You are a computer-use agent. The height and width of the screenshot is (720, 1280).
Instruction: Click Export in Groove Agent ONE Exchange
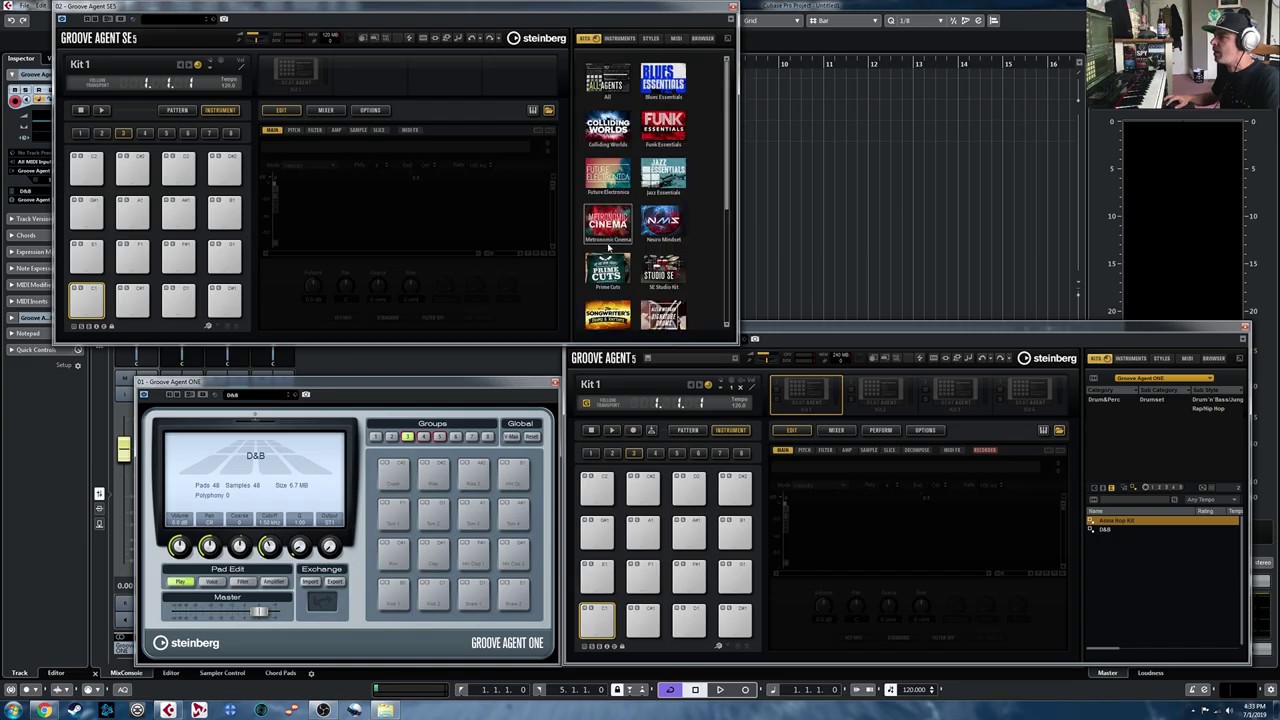[x=334, y=581]
